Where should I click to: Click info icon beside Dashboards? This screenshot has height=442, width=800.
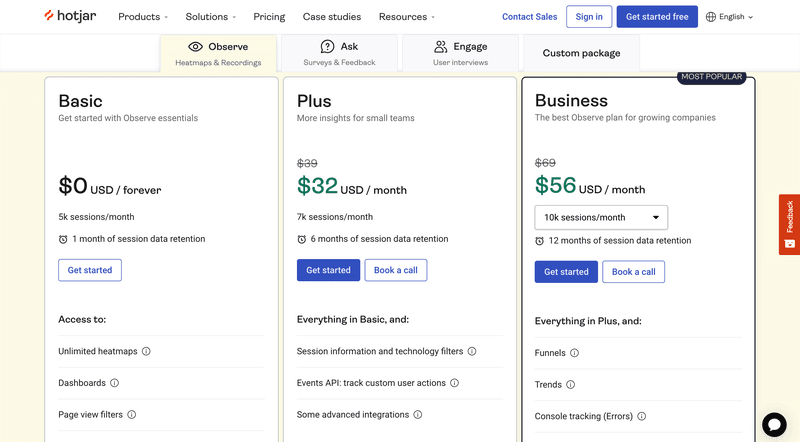click(x=114, y=383)
